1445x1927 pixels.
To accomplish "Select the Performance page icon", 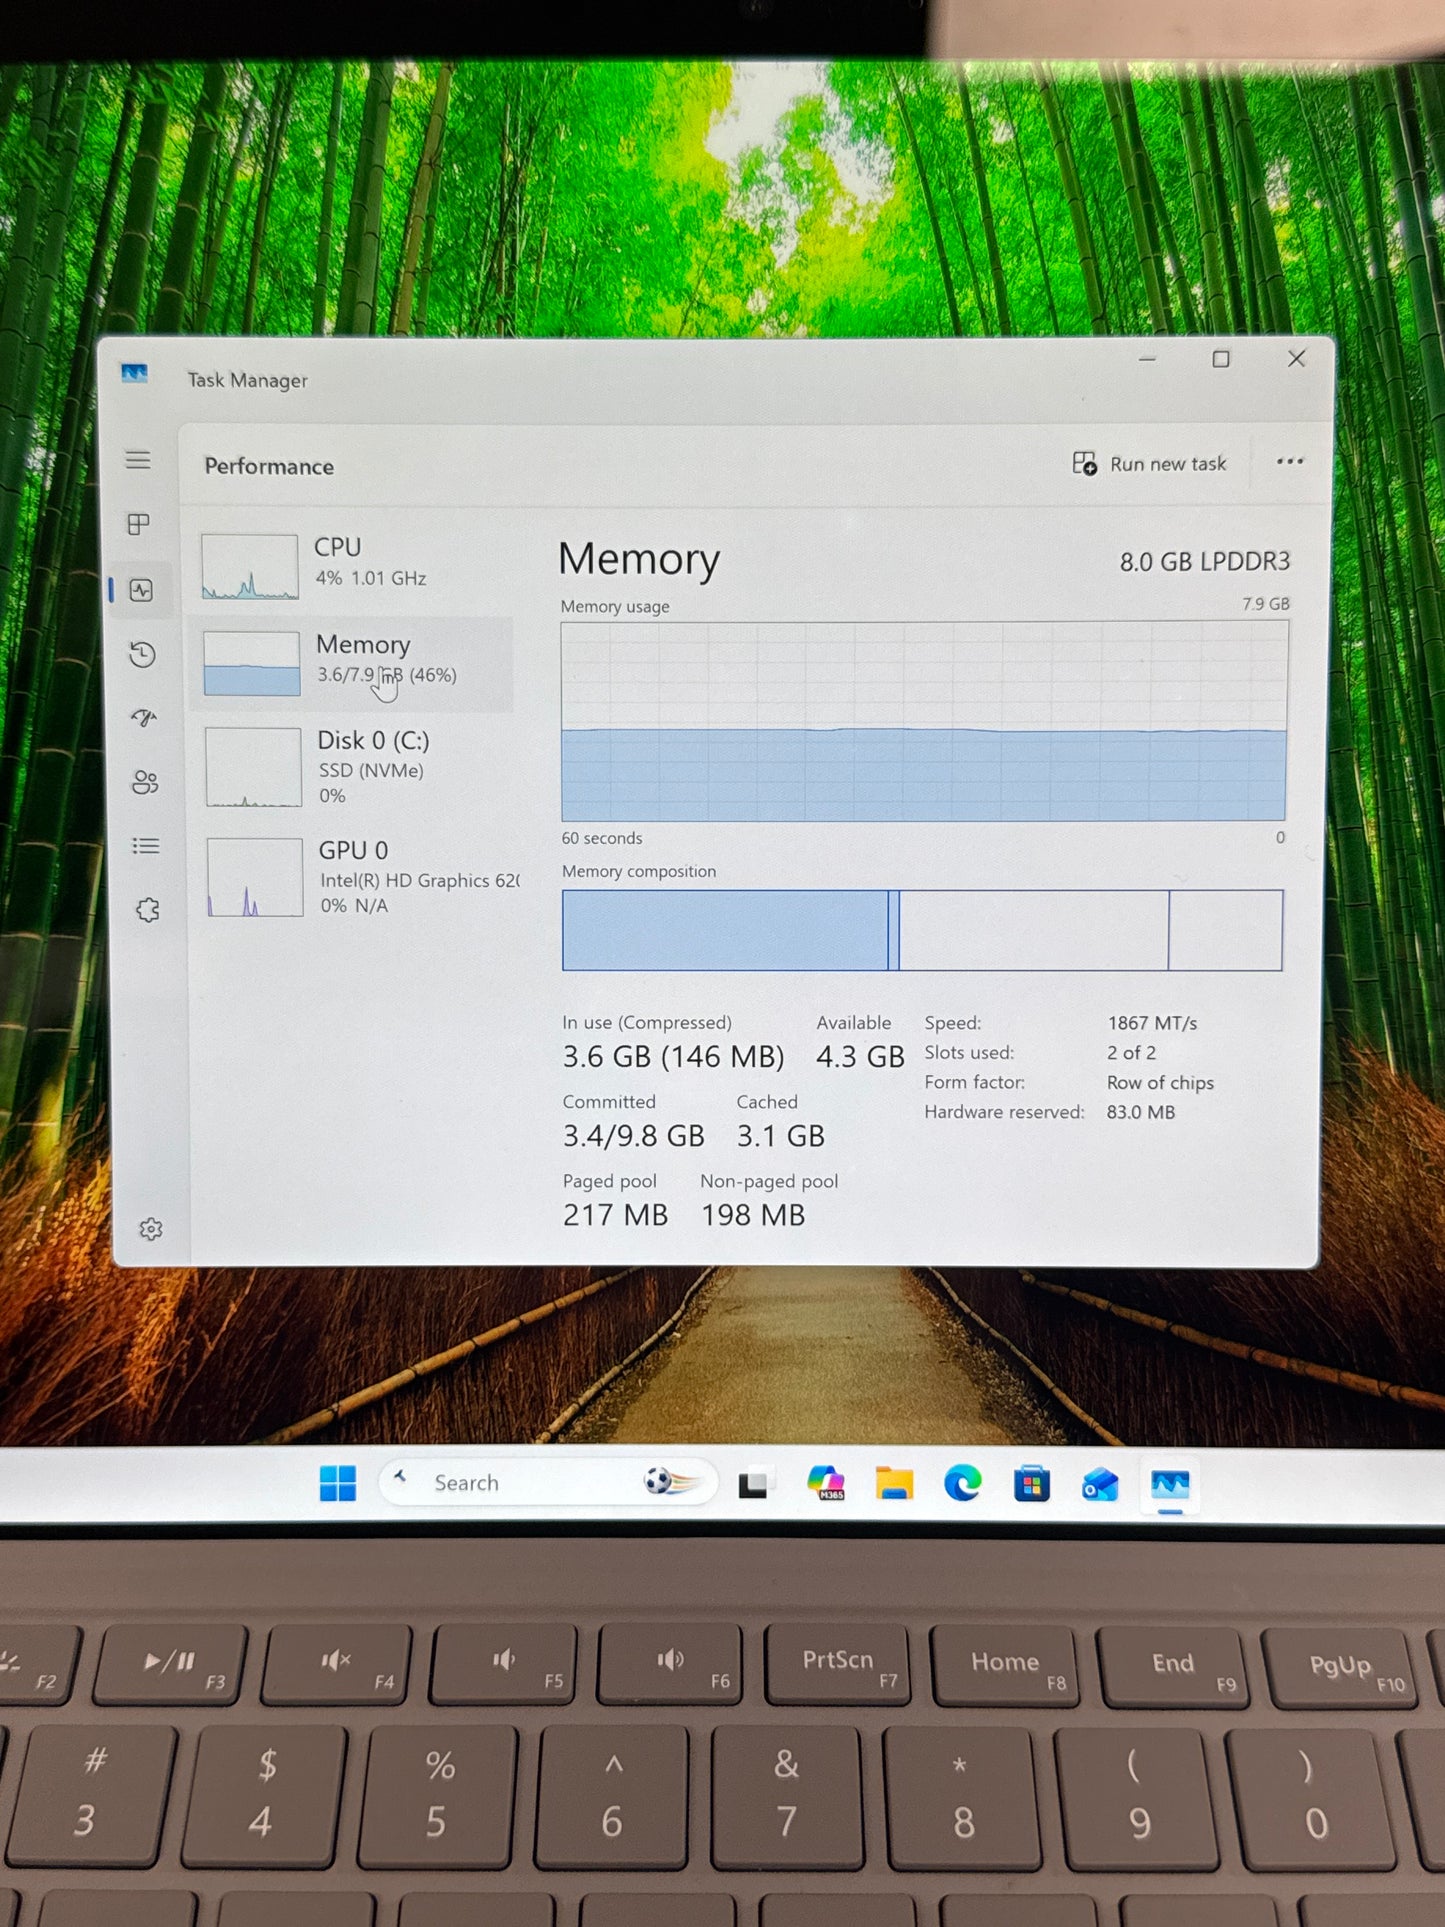I will pos(141,590).
